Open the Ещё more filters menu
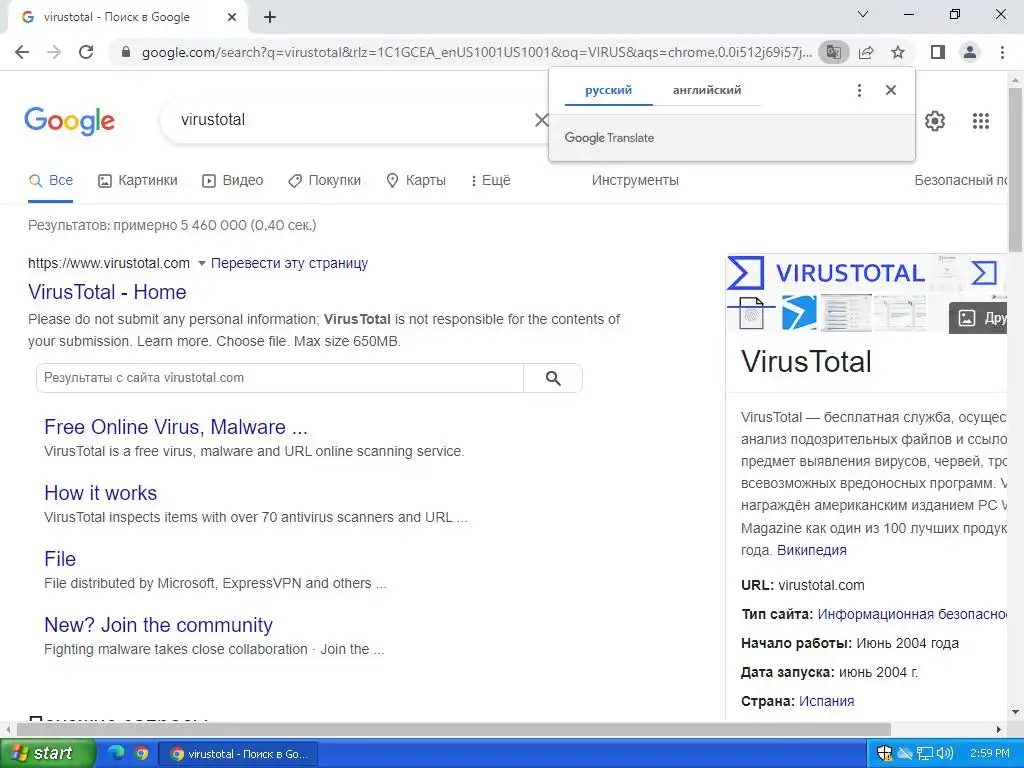 click(490, 181)
